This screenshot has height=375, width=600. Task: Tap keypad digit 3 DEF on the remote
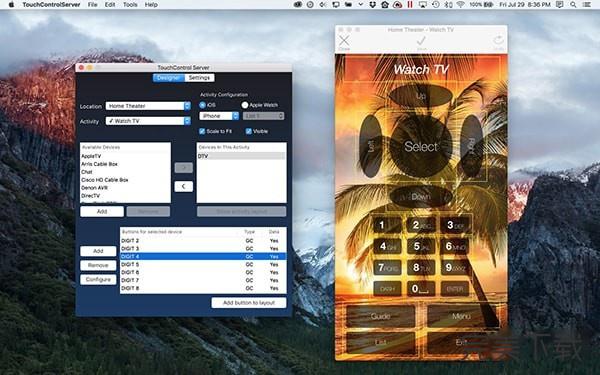(455, 225)
